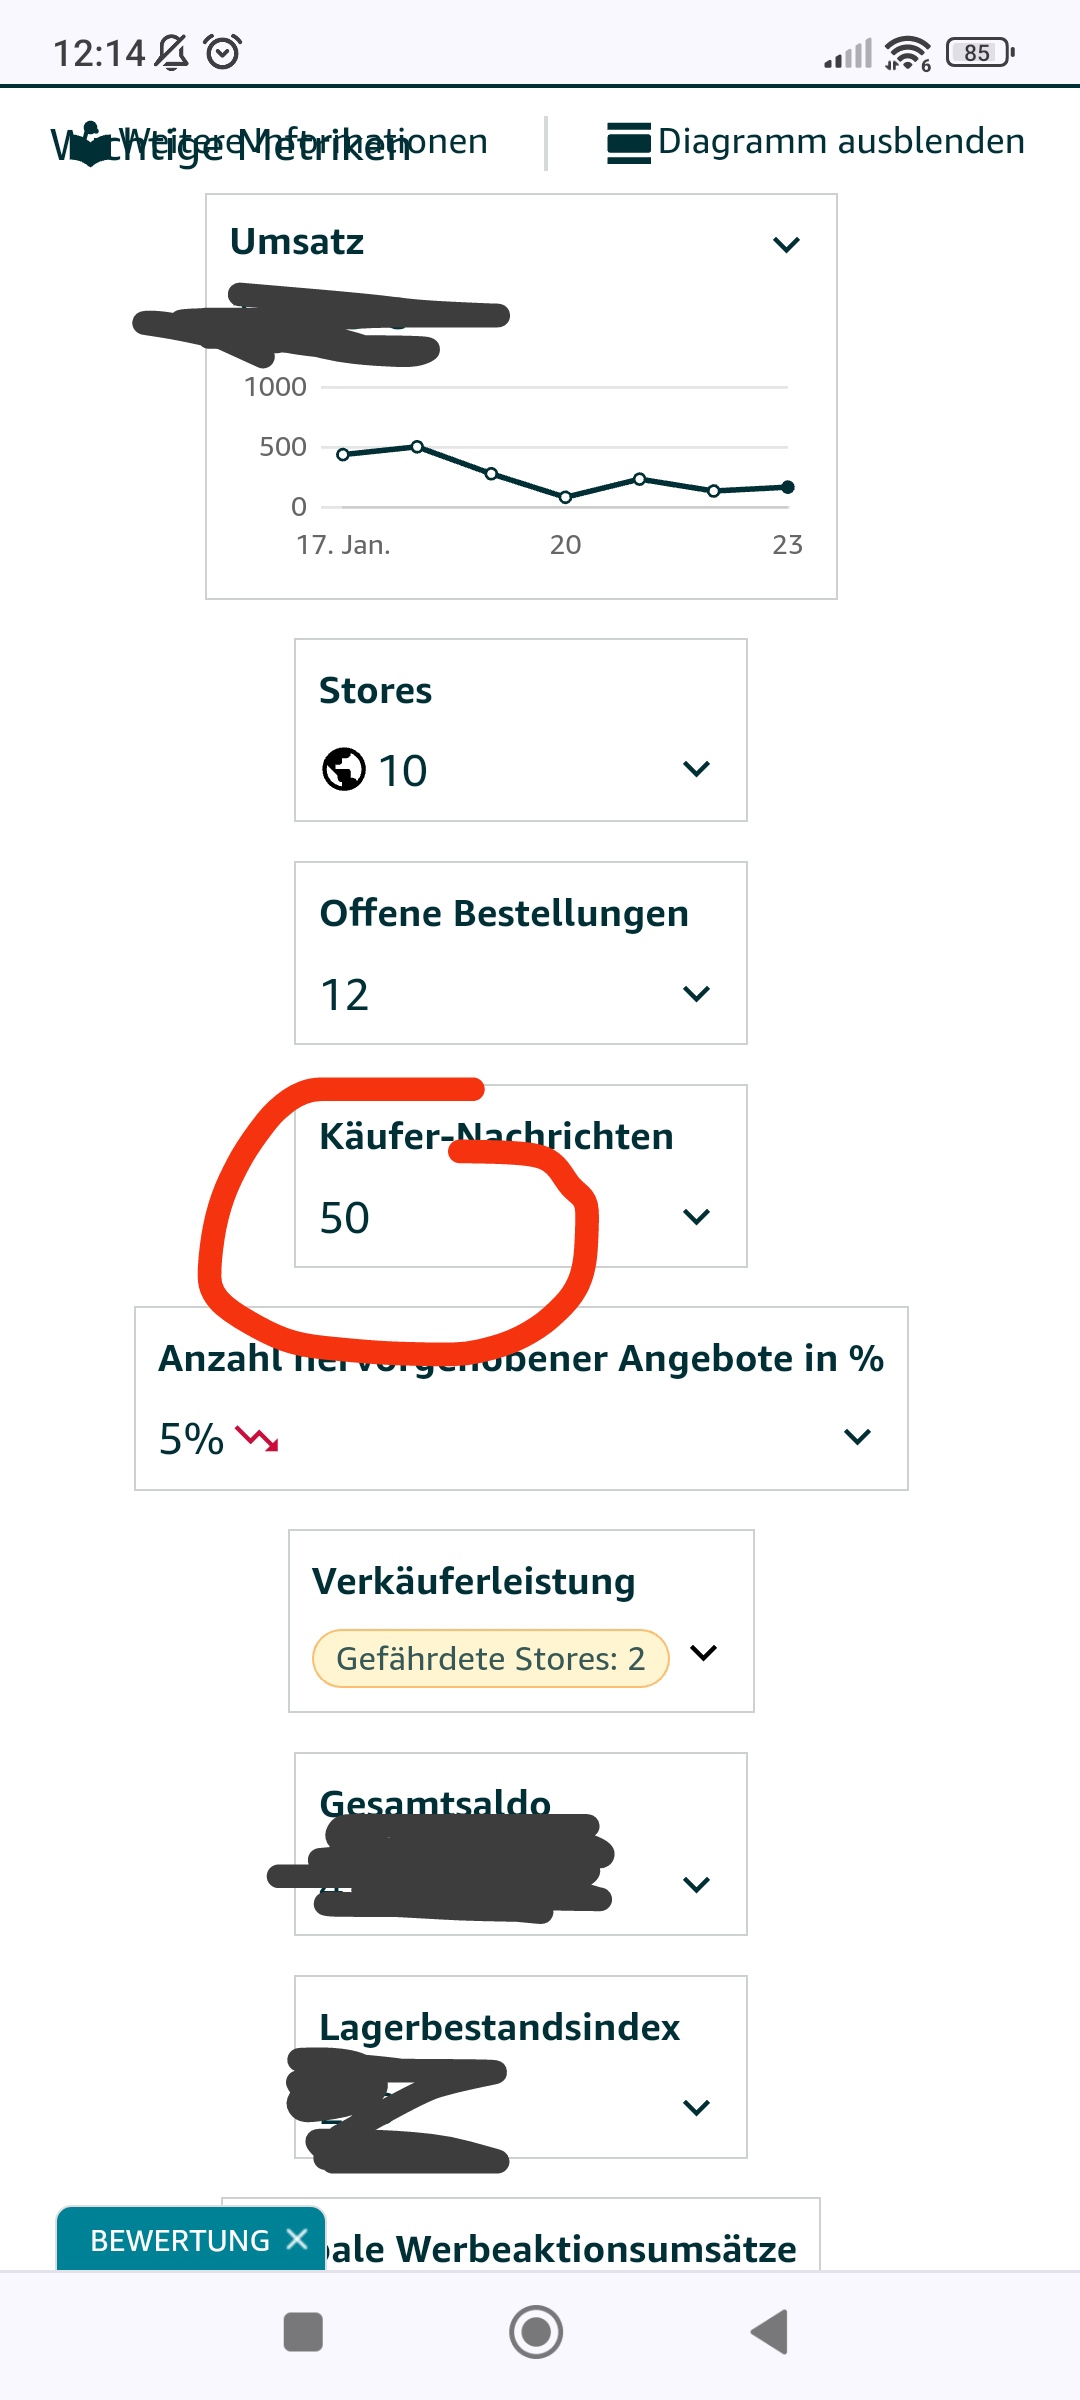Screen dimensions: 1080x2400
Task: Tap the red downward trend arrow beside 5%
Action: (257, 1439)
